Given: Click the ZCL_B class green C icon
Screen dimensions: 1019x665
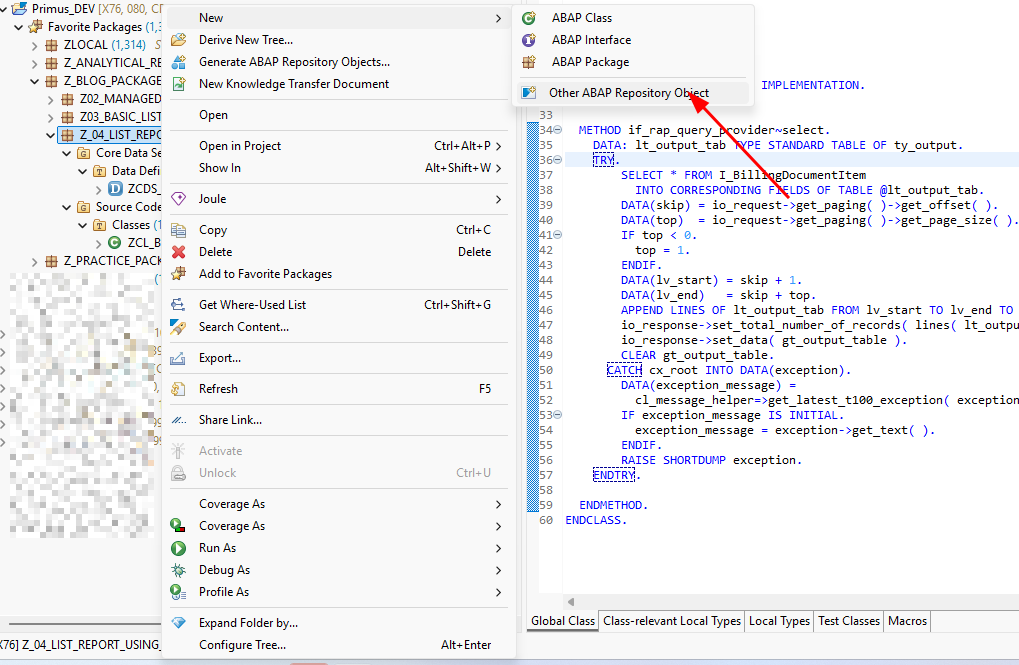Looking at the screenshot, I should [115, 242].
